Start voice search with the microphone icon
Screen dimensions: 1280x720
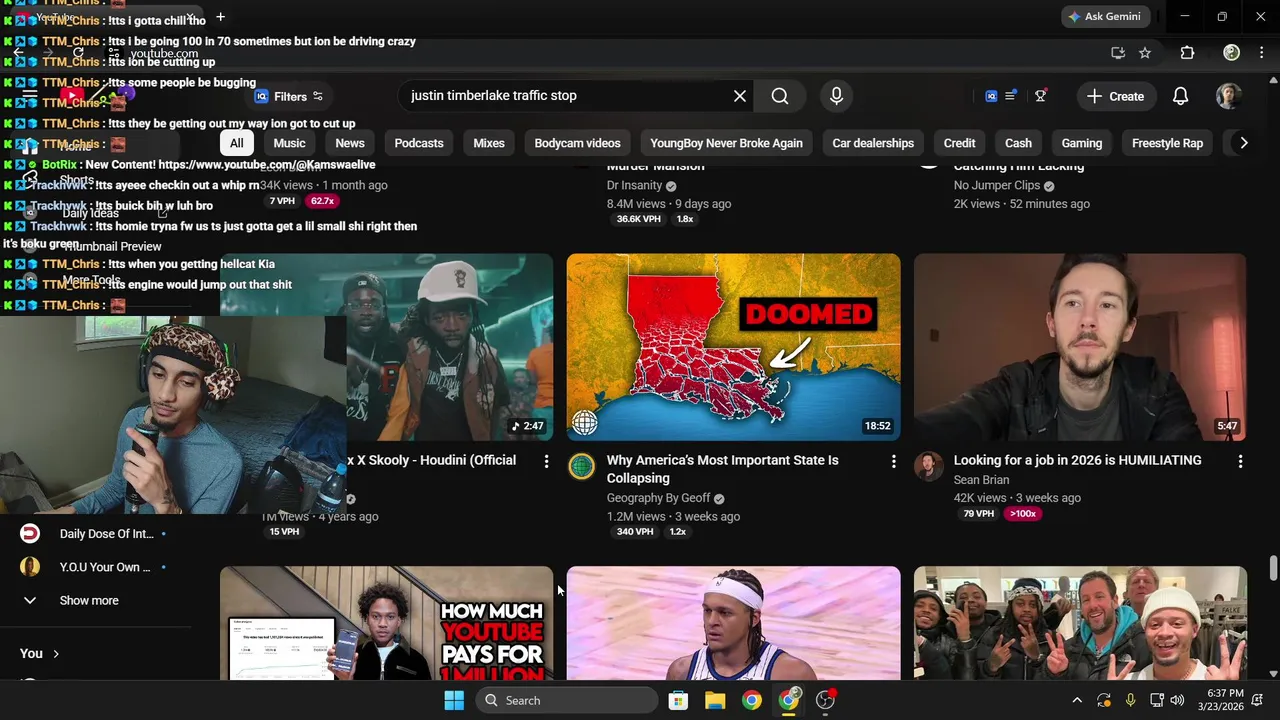836,96
